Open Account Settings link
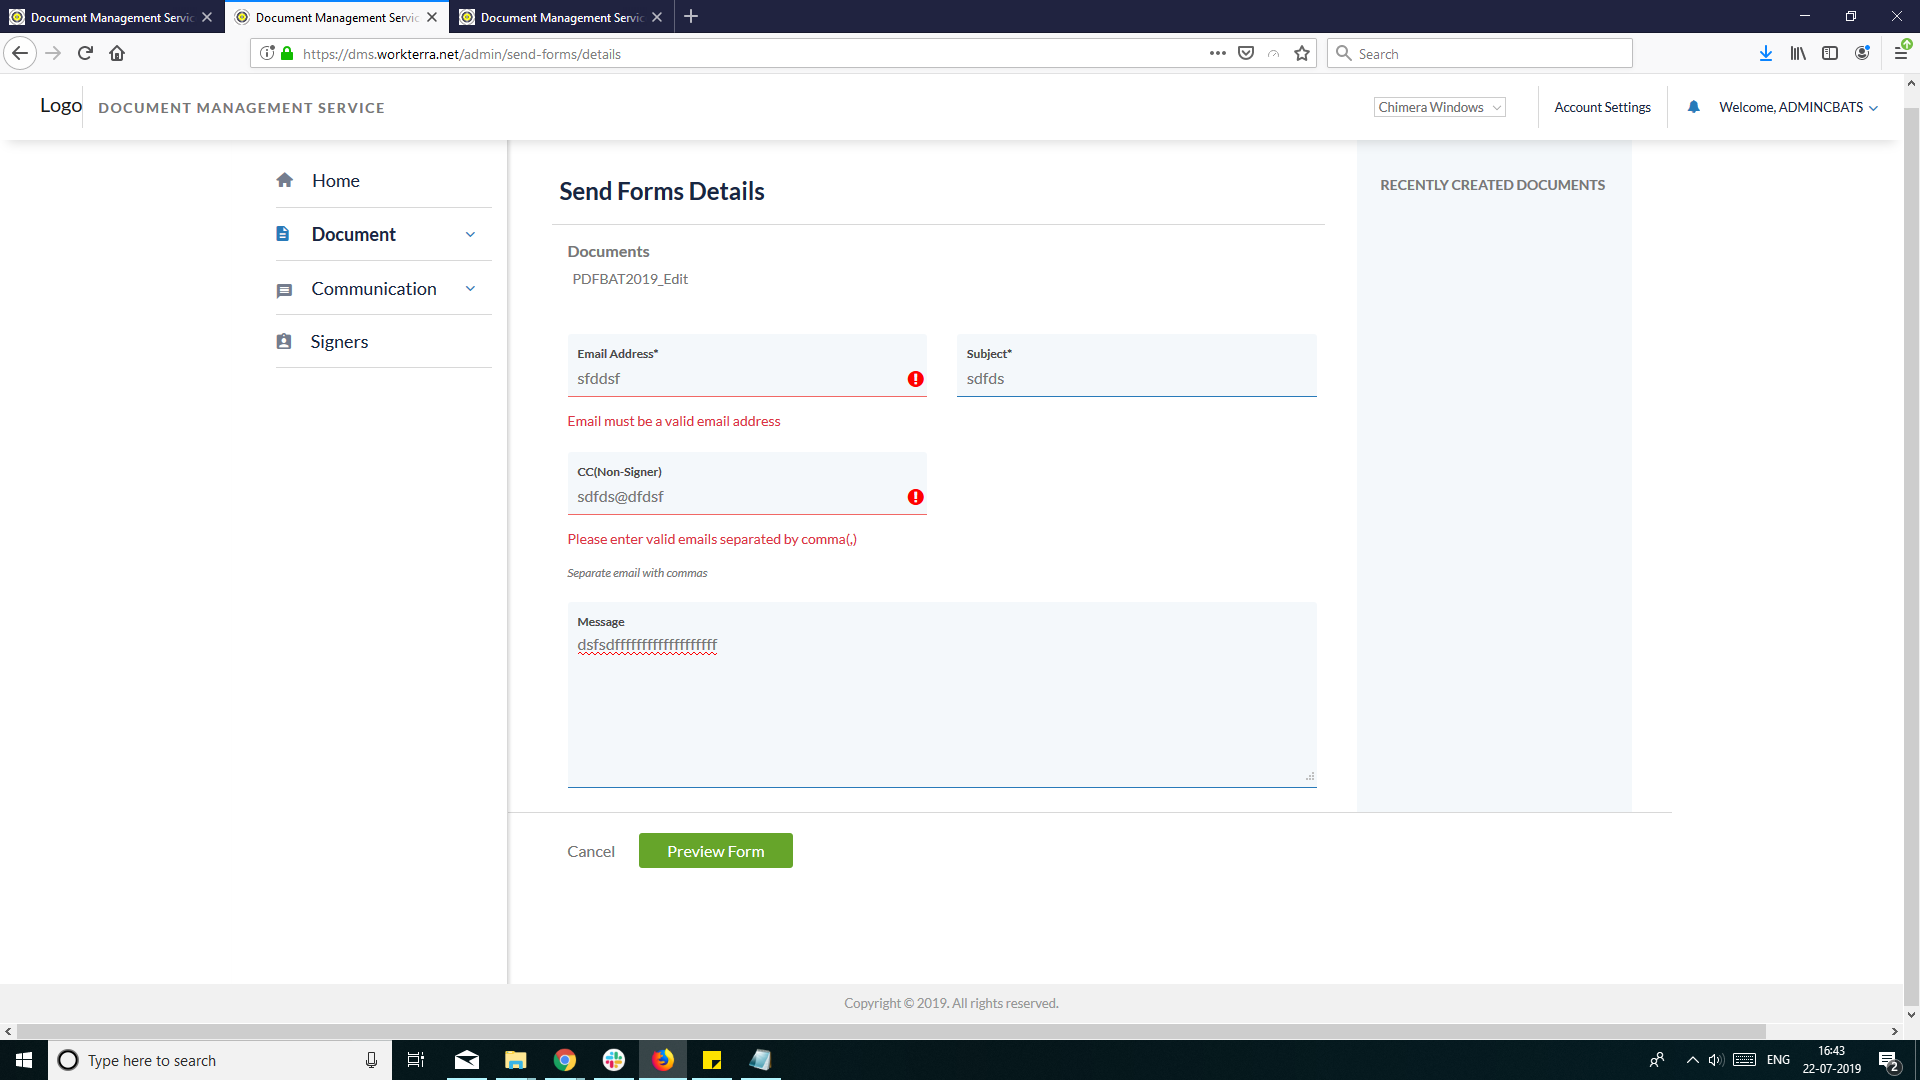The height and width of the screenshot is (1080, 1920). tap(1602, 107)
